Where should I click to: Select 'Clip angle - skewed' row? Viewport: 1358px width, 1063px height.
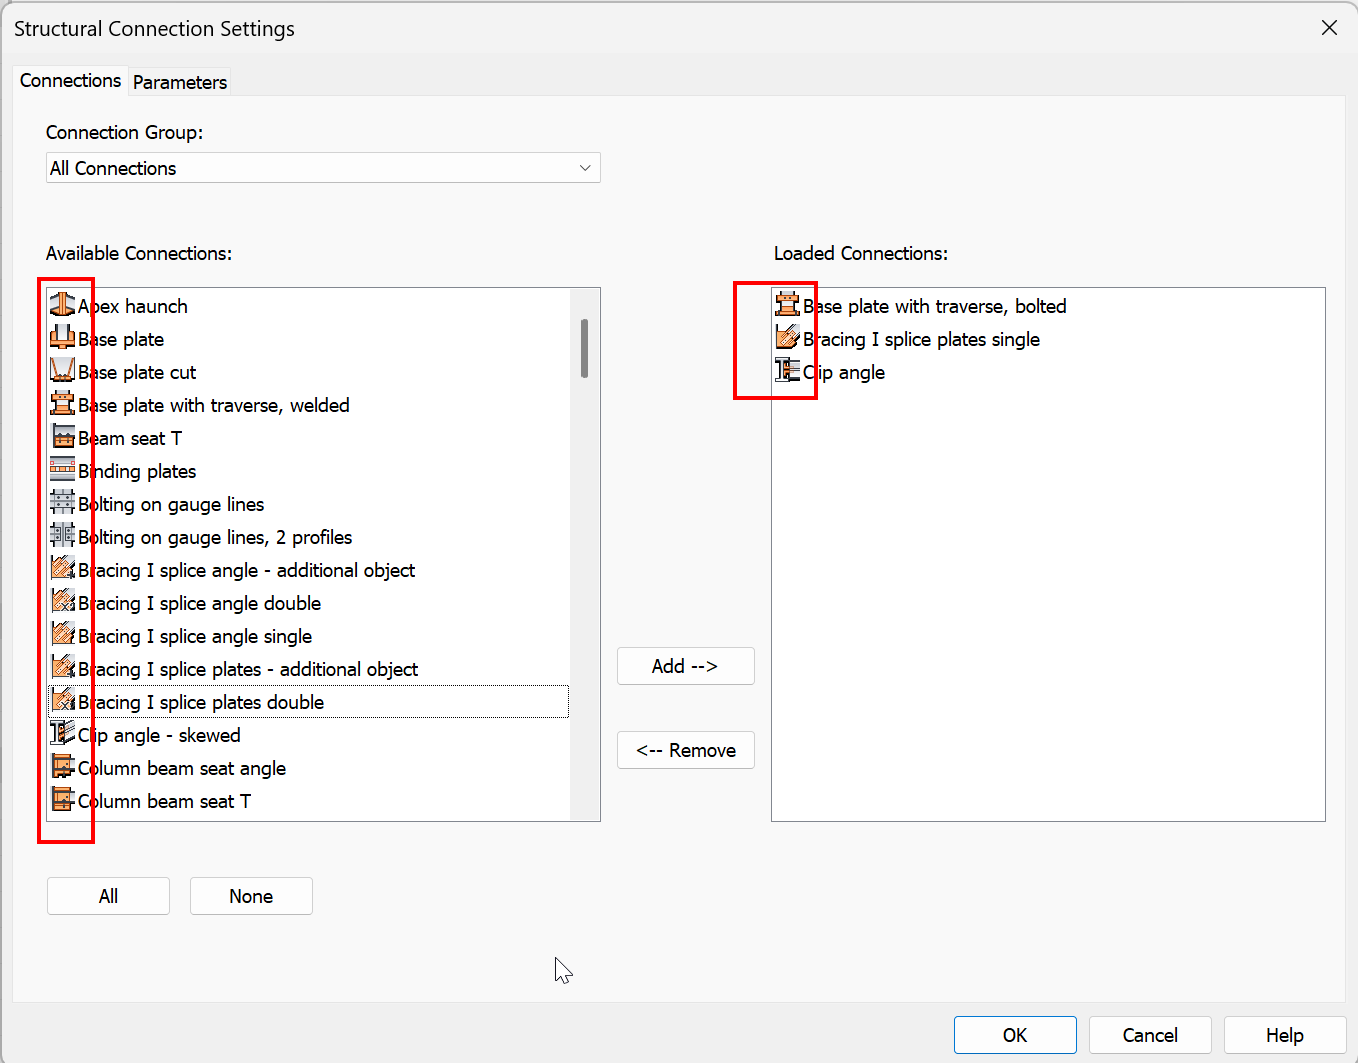point(308,735)
